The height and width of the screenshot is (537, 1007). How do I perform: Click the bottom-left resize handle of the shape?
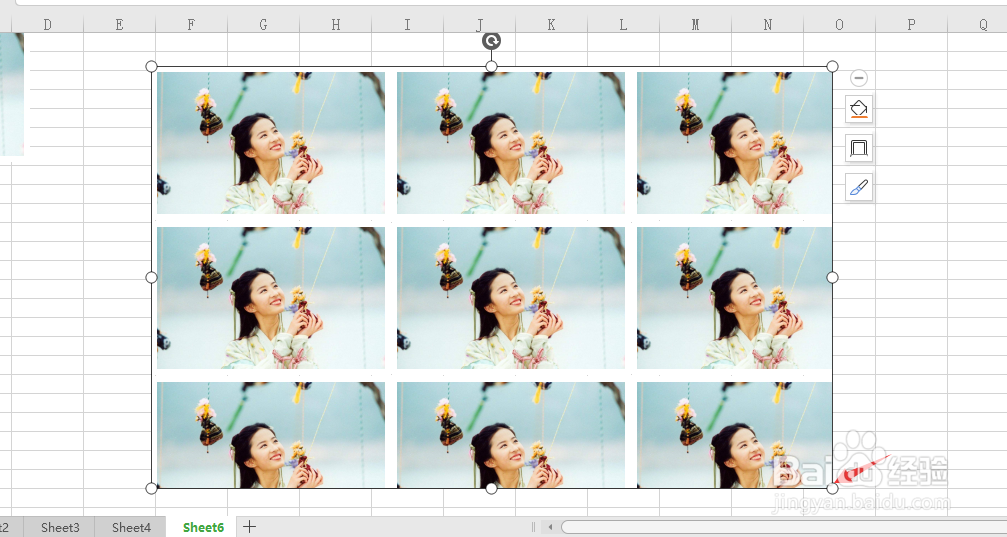point(152,489)
